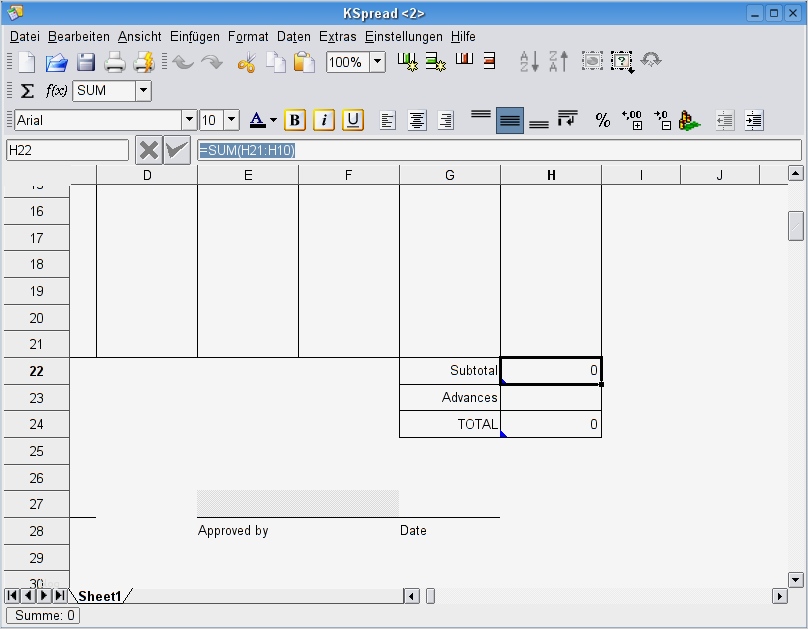Click the money format icon

[x=690, y=120]
